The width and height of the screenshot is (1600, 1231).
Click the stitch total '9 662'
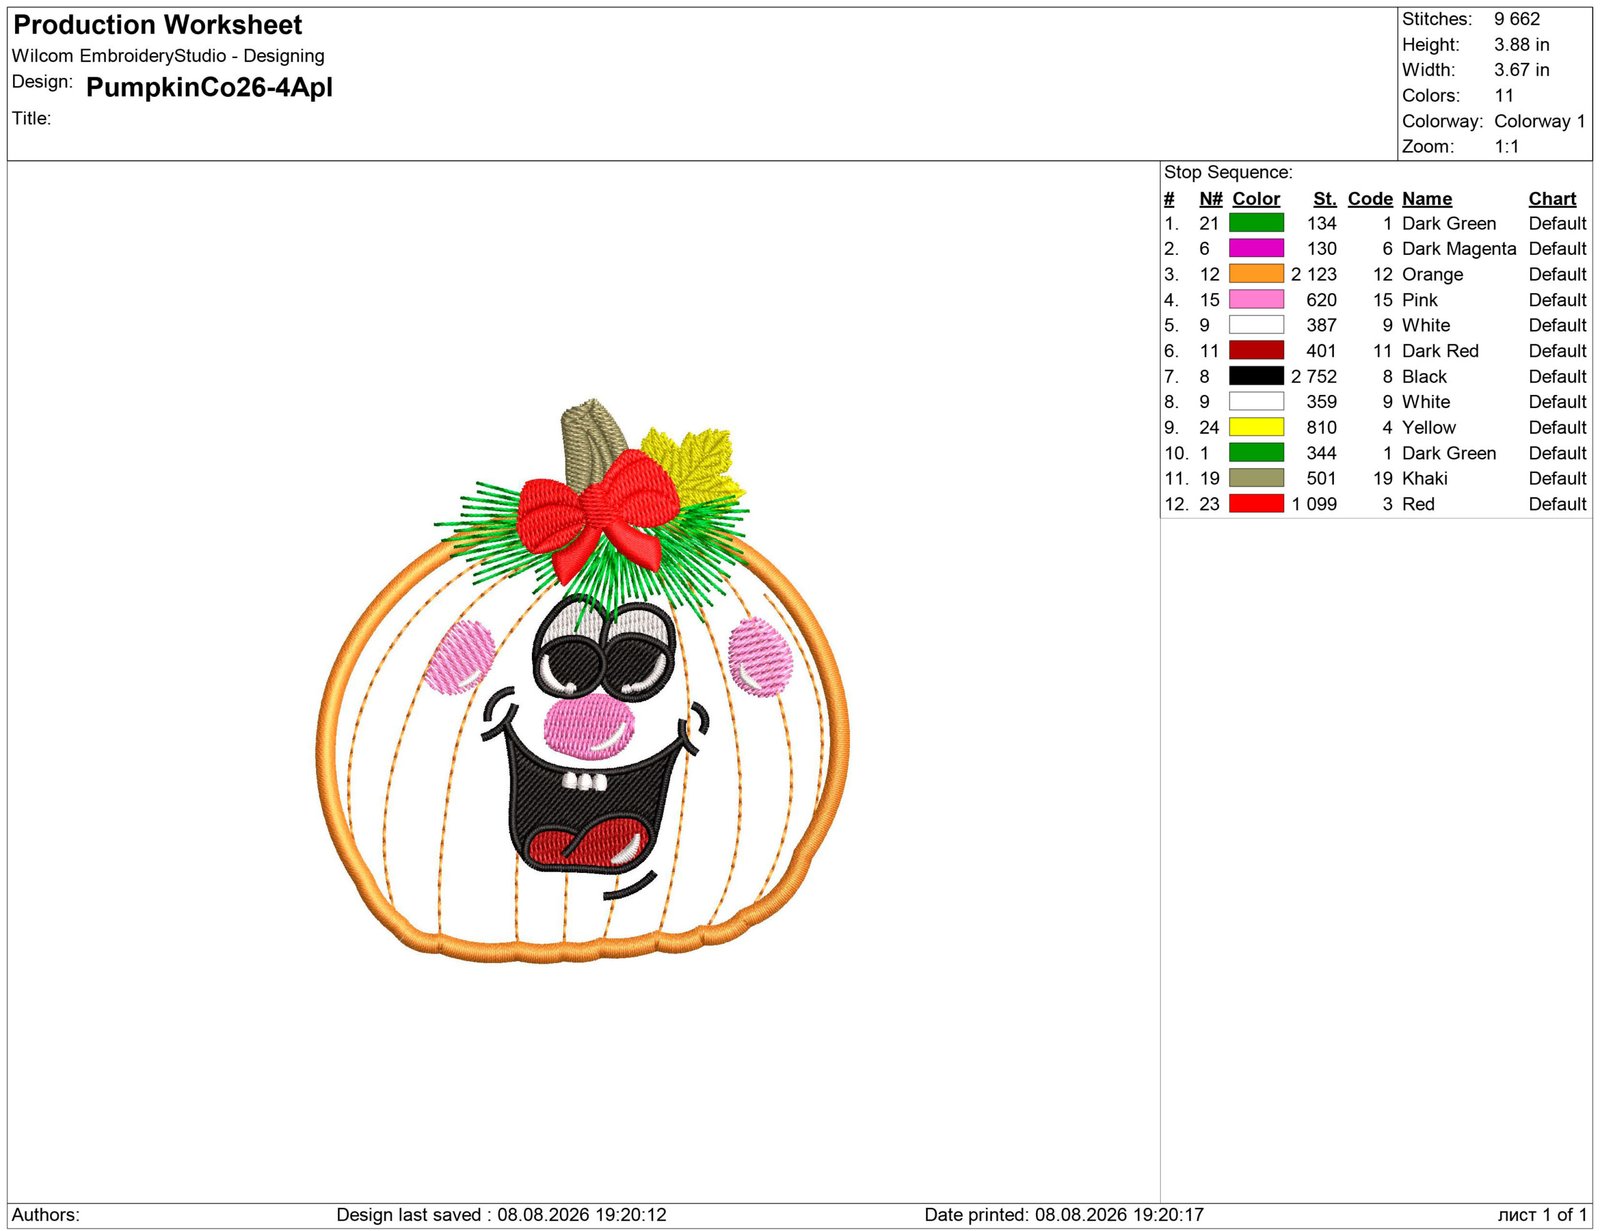click(1517, 19)
